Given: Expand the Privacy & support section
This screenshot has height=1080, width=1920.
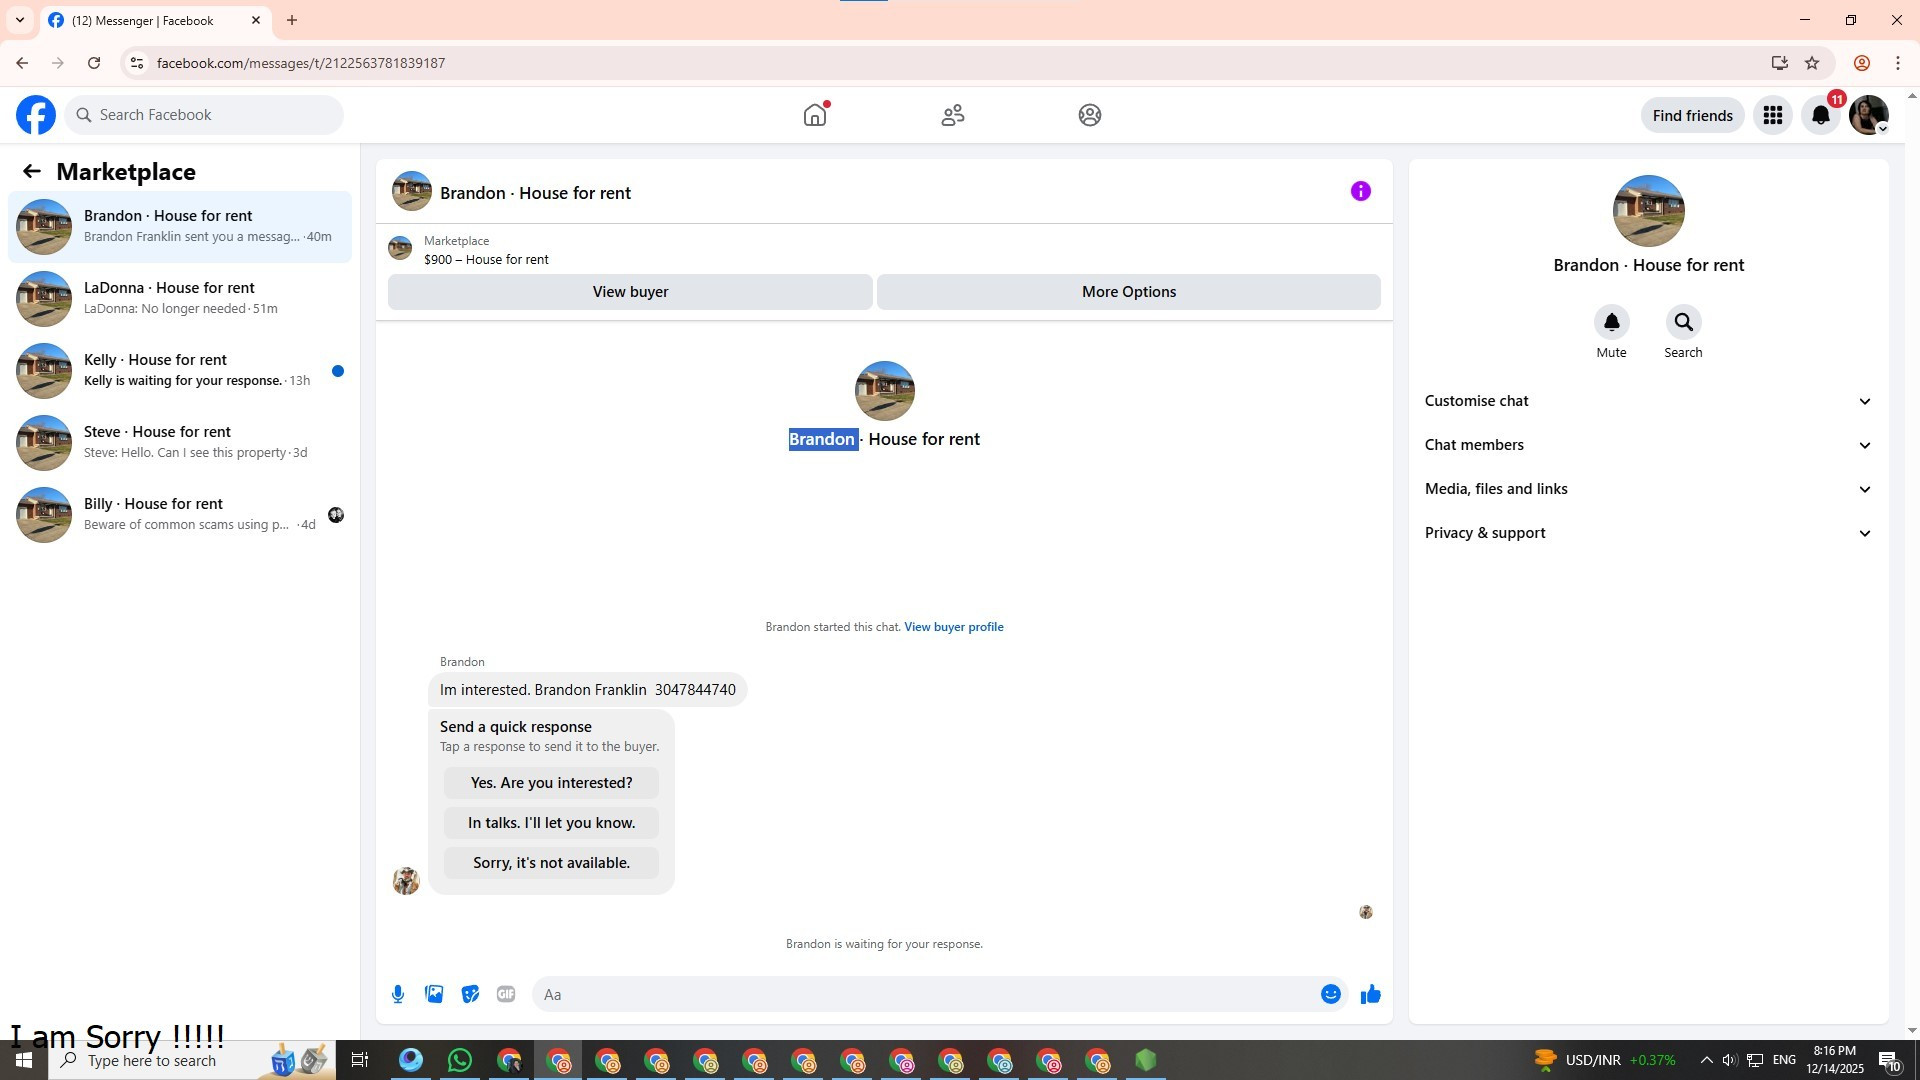Looking at the screenshot, I should 1648,533.
